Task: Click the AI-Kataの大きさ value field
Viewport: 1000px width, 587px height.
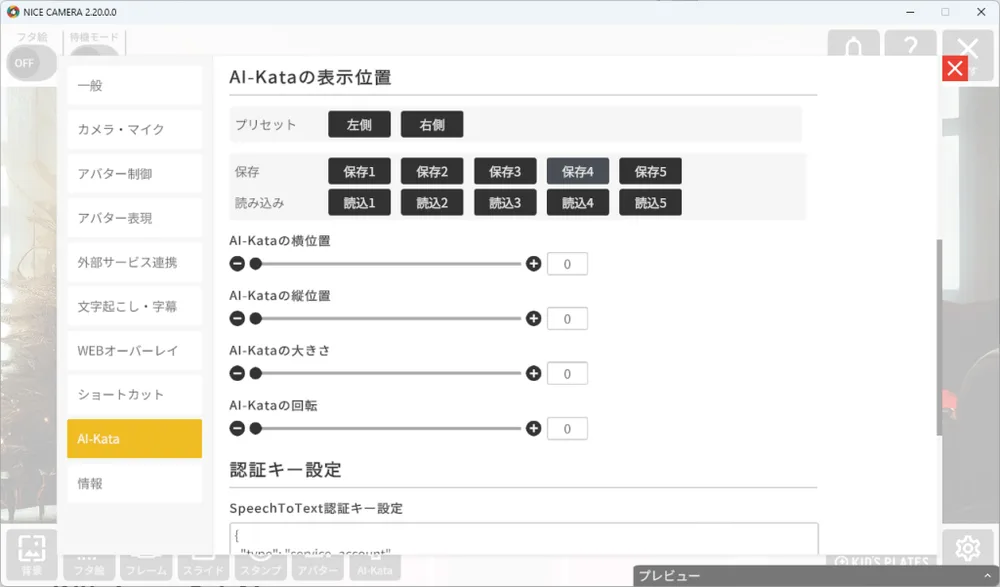Action: pos(567,373)
